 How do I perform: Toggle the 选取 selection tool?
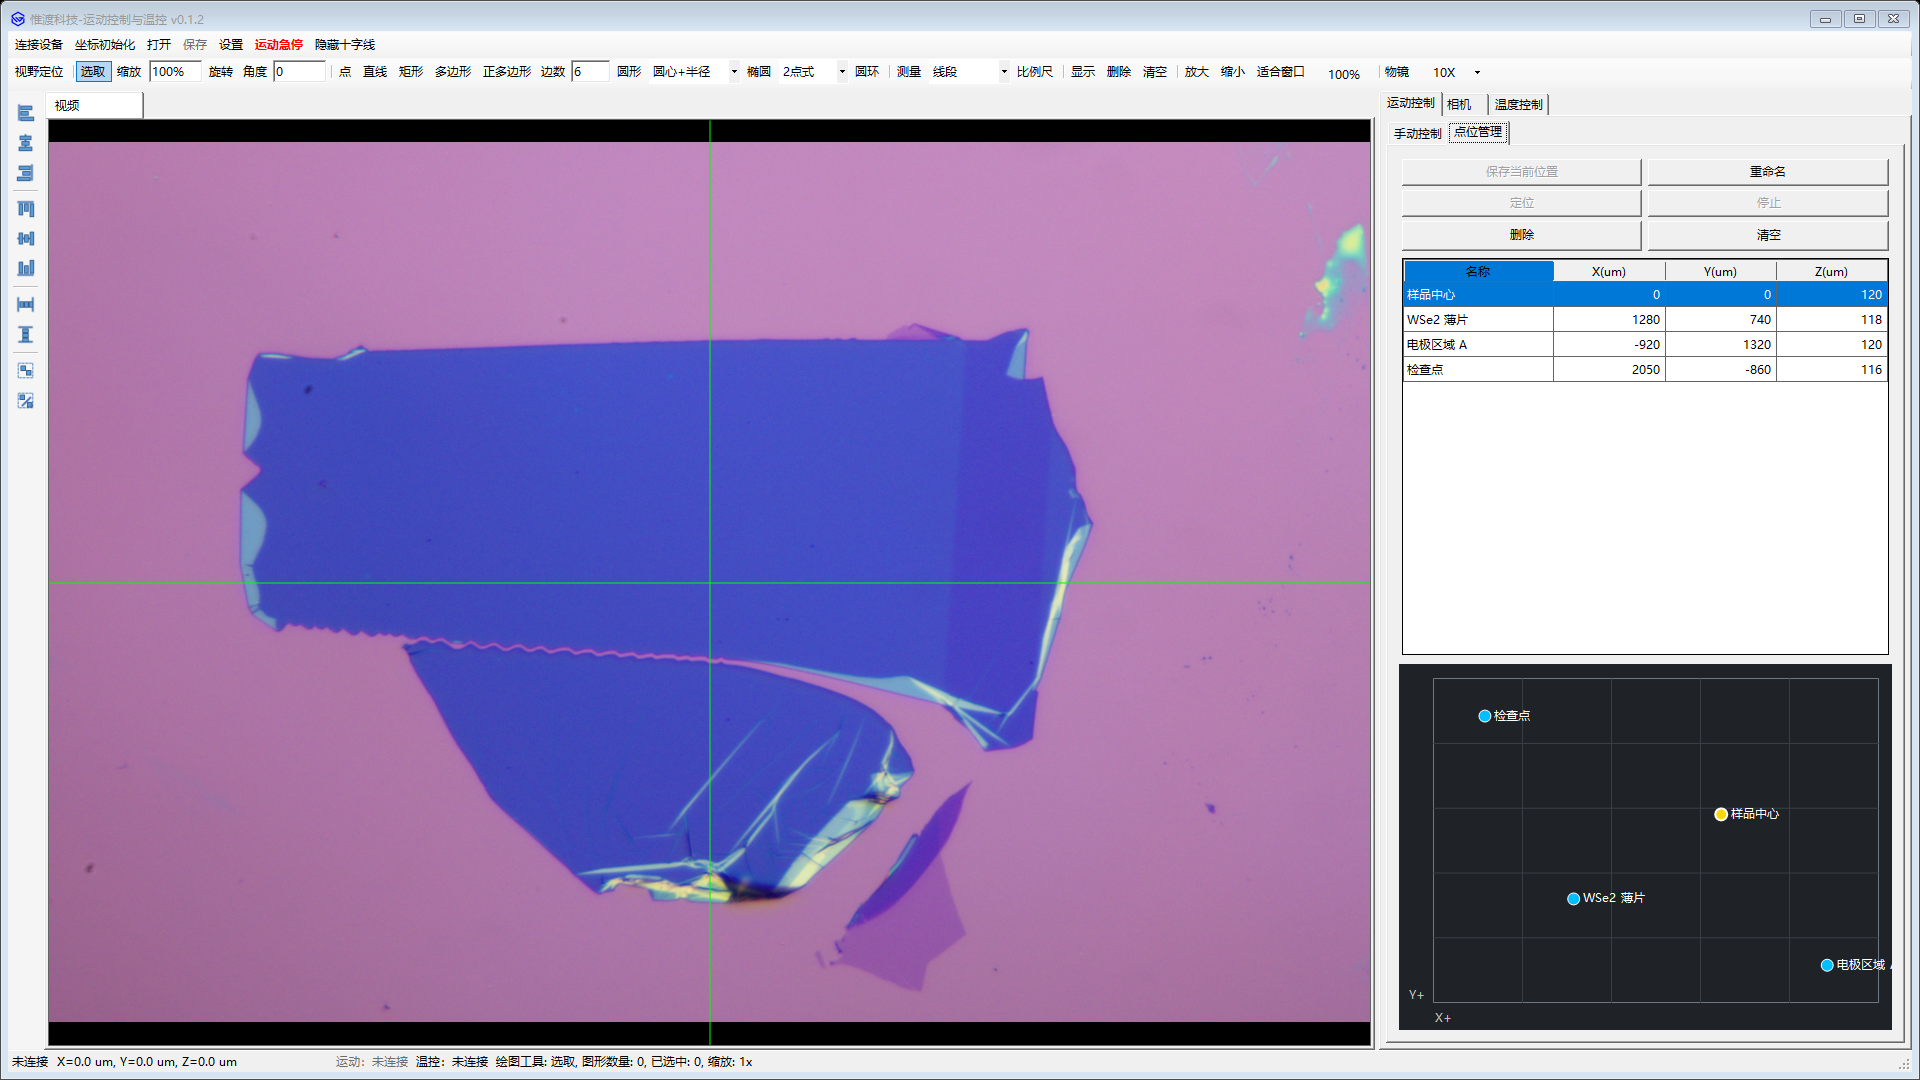93,72
